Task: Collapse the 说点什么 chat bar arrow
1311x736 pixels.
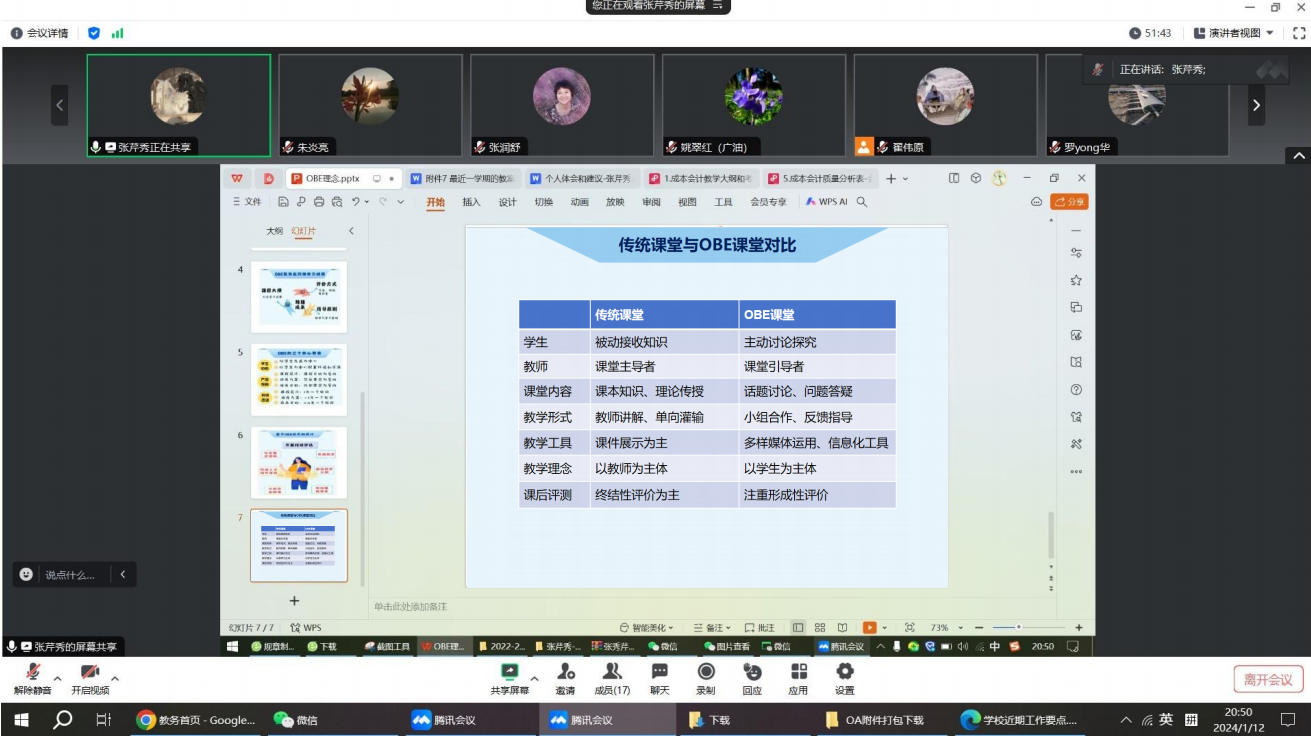Action: tap(123, 575)
